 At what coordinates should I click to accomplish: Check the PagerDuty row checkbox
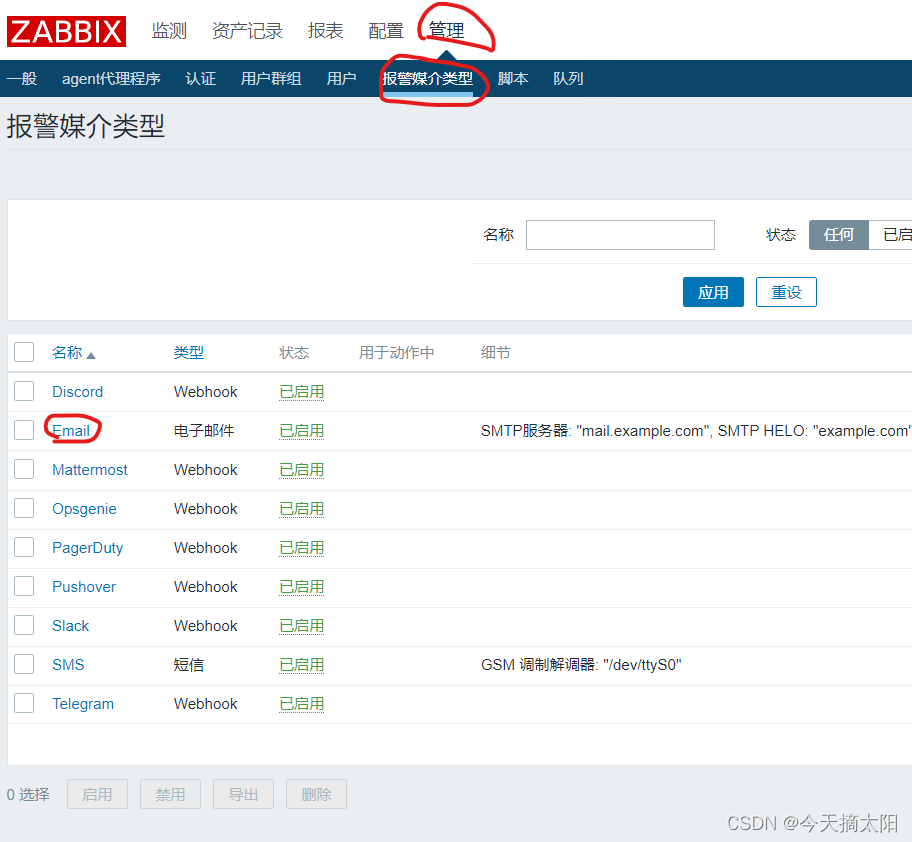click(x=24, y=547)
